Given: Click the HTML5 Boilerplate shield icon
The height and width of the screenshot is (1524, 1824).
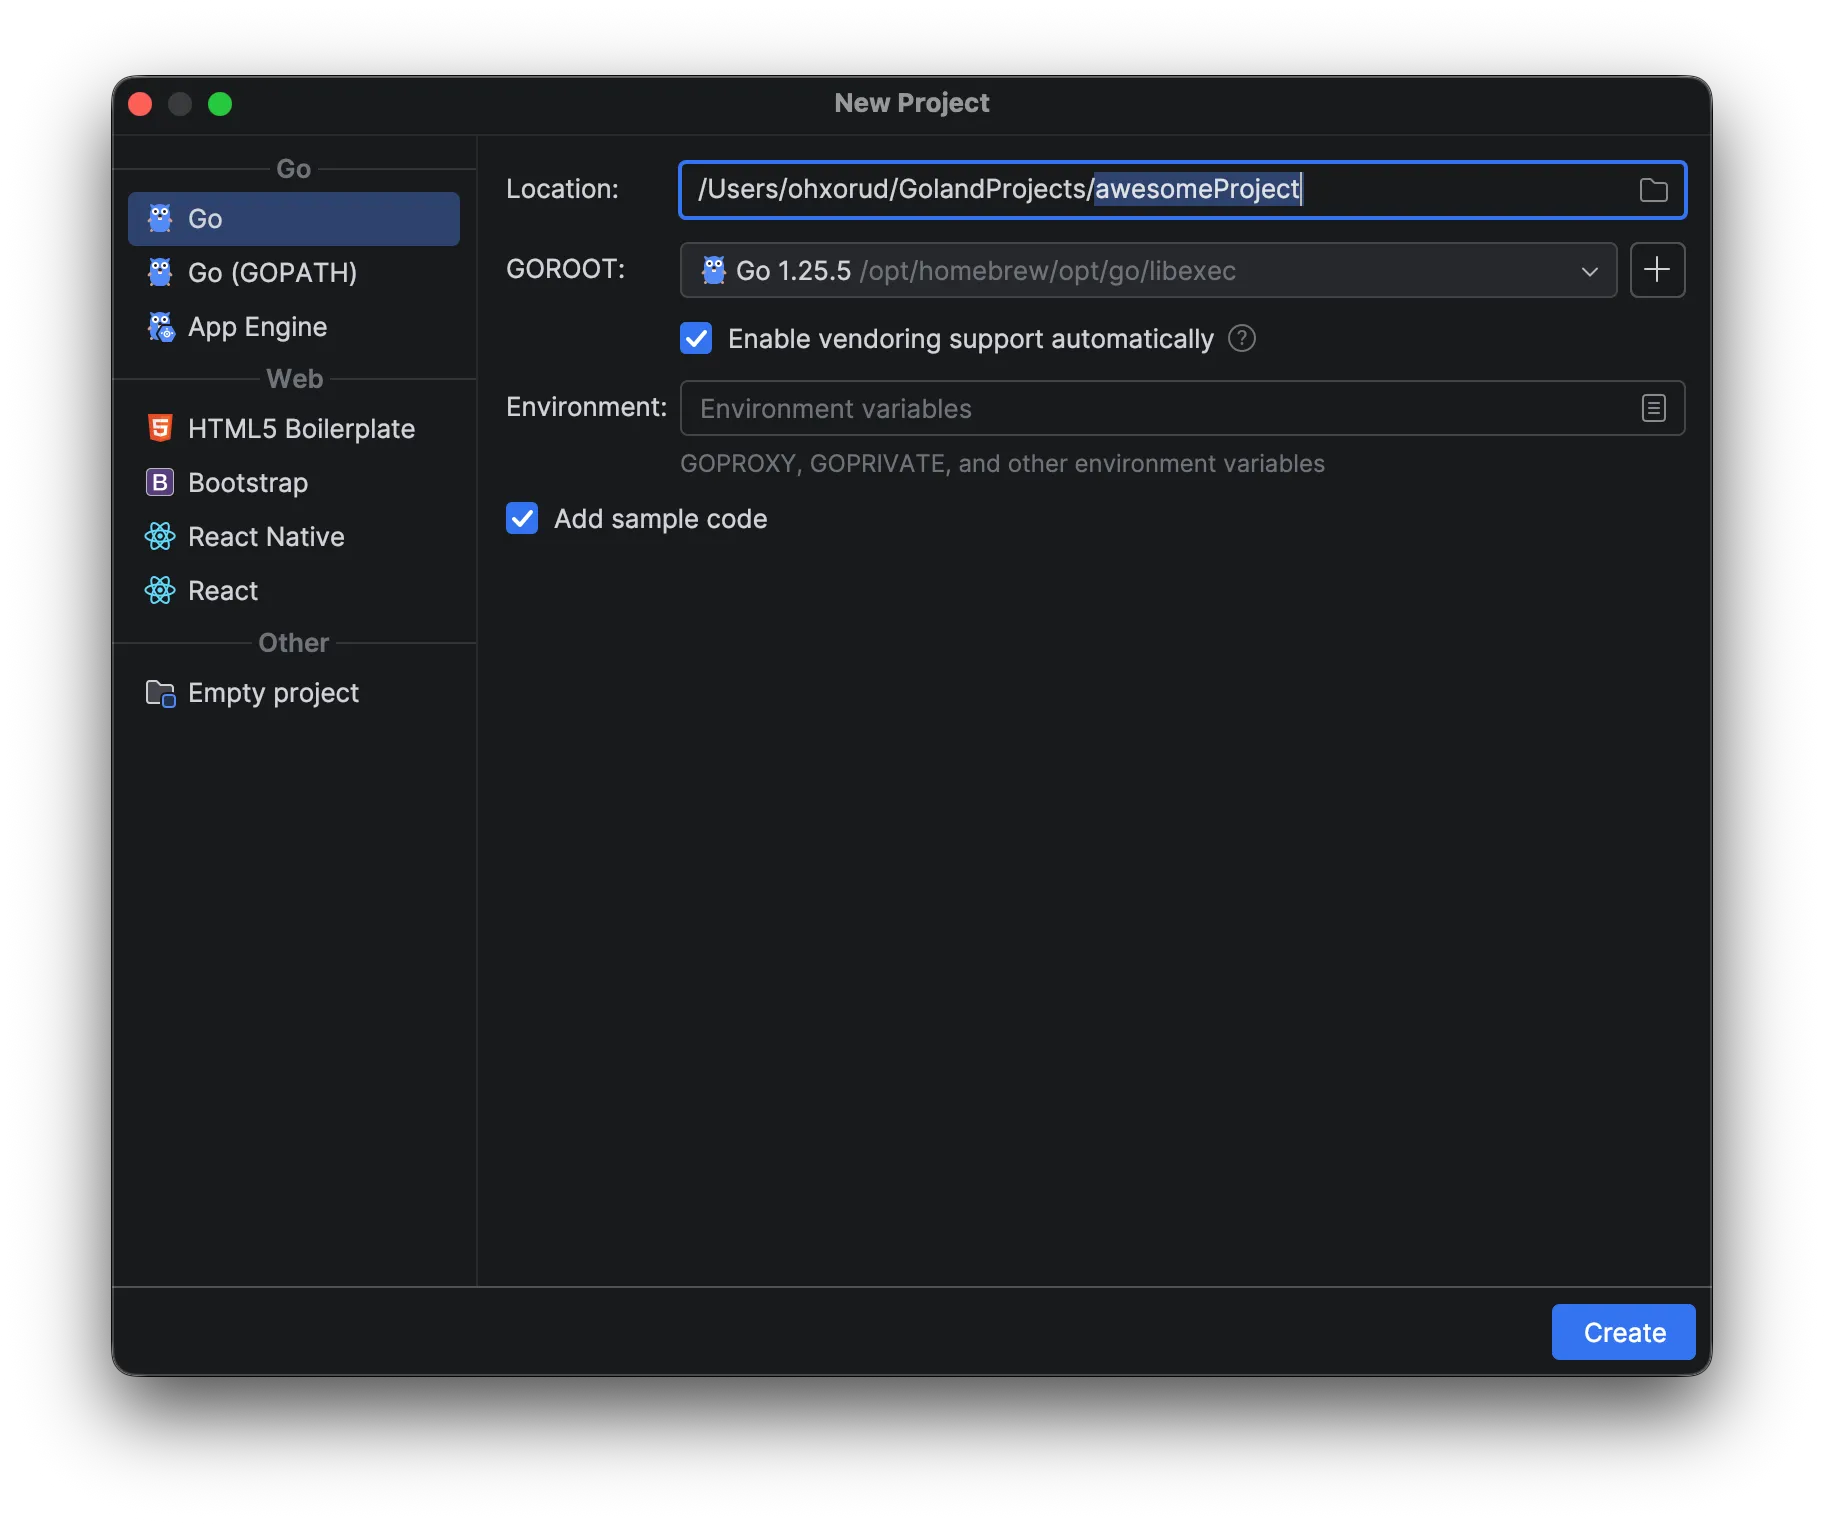Looking at the screenshot, I should click(160, 429).
